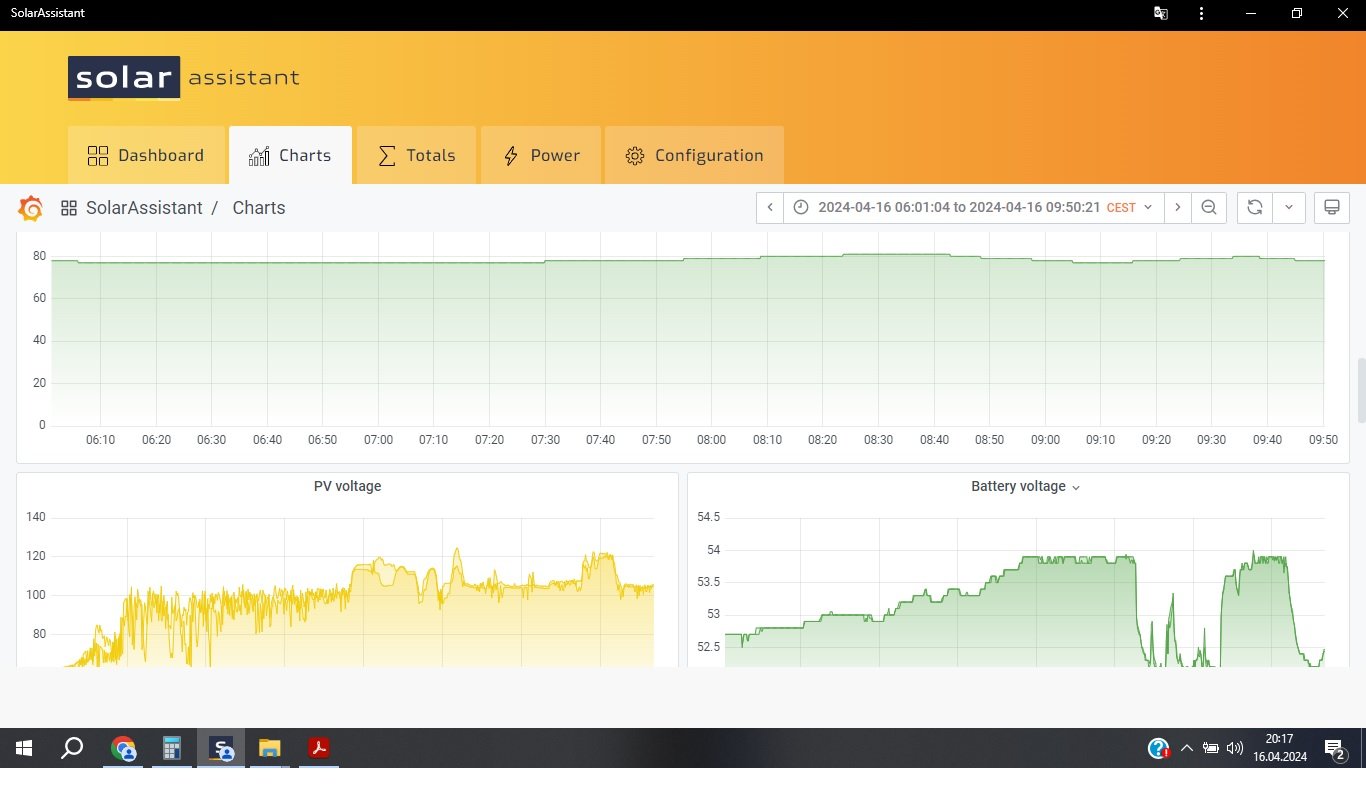This screenshot has height=801, width=1366.
Task: Shift time range backward
Action: (770, 207)
